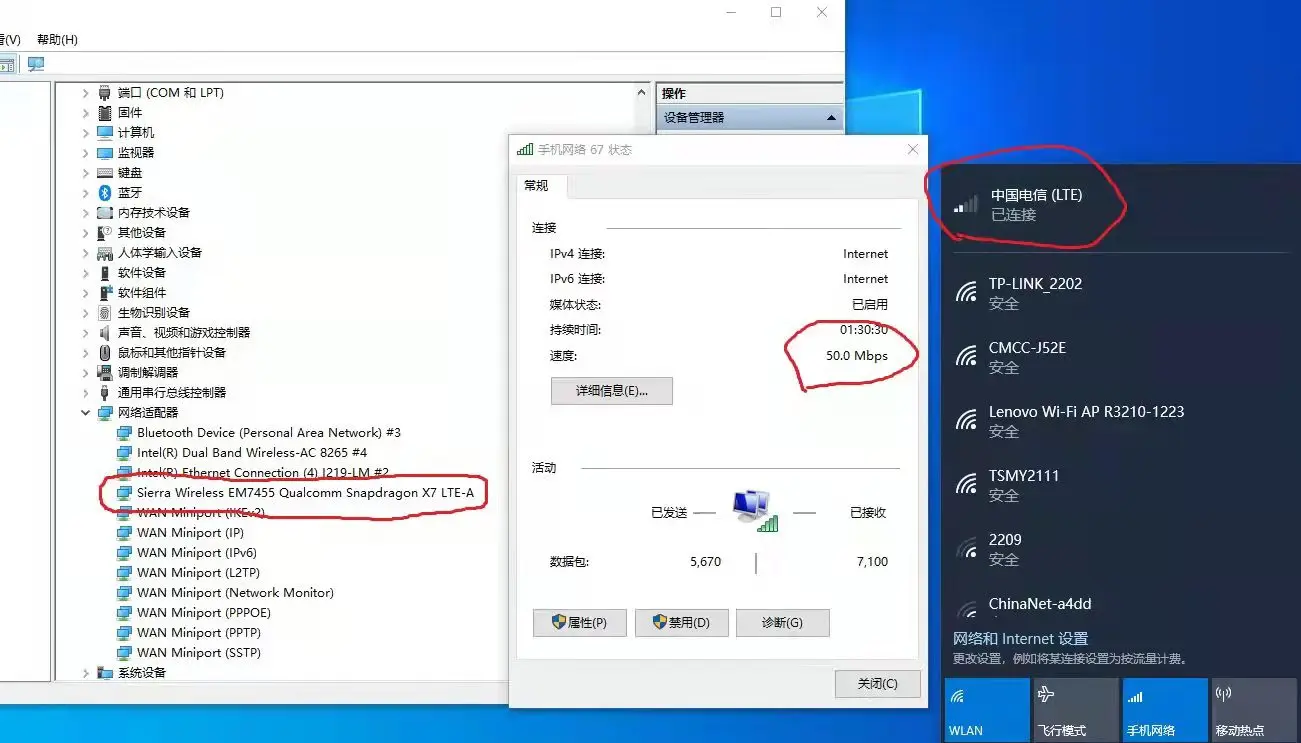Expand the 系统设备 tree node
This screenshot has width=1301, height=743.
click(x=86, y=673)
